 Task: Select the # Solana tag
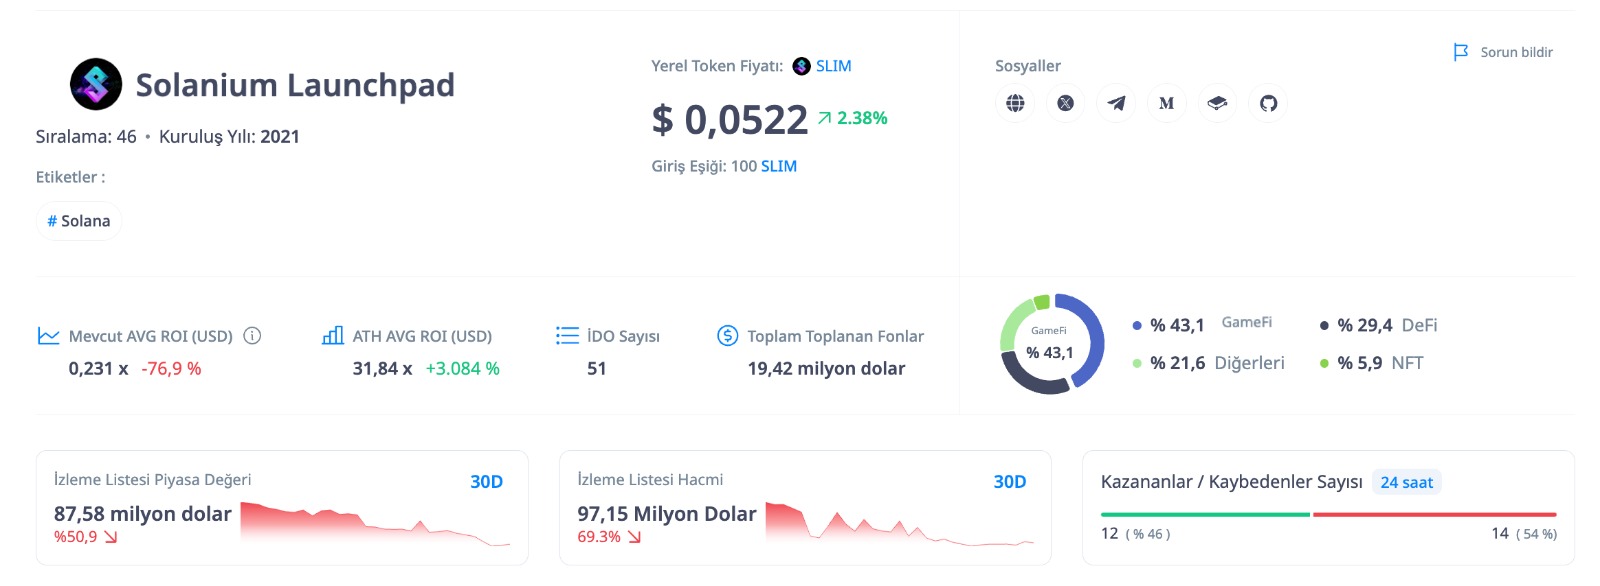coord(79,221)
